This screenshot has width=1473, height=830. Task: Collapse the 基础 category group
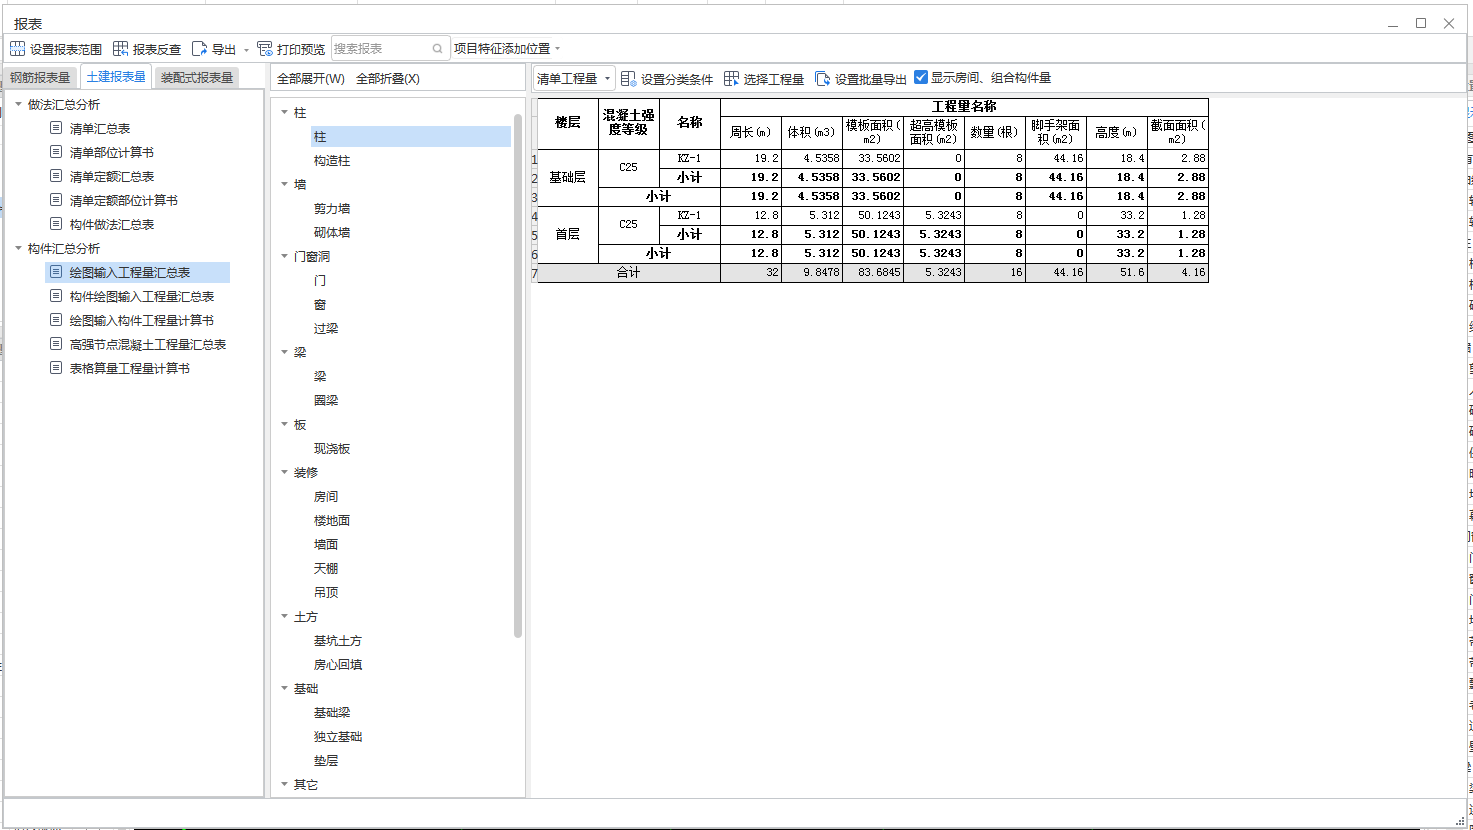(284, 689)
